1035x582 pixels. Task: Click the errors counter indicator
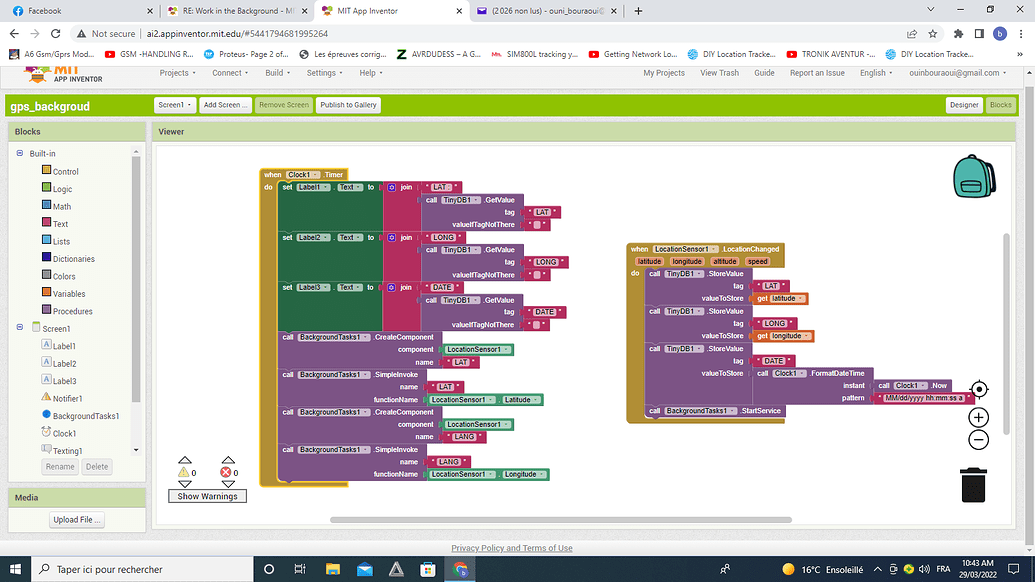coord(228,470)
